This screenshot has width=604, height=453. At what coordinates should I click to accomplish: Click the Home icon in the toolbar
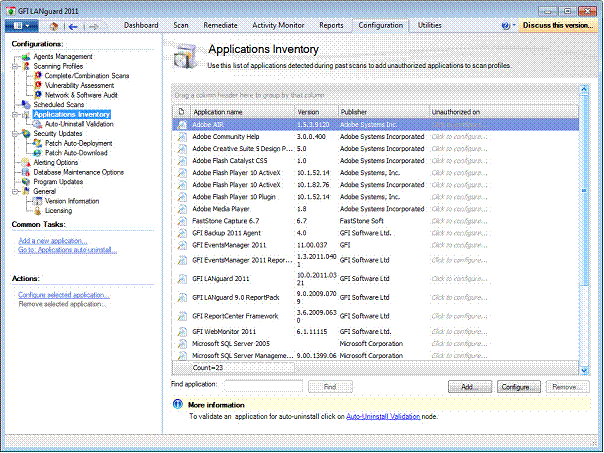54,26
